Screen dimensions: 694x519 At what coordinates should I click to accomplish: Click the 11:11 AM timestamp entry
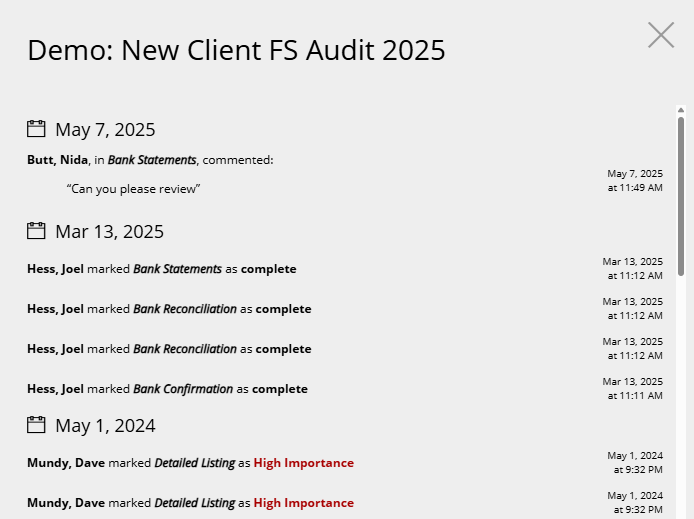click(x=632, y=388)
